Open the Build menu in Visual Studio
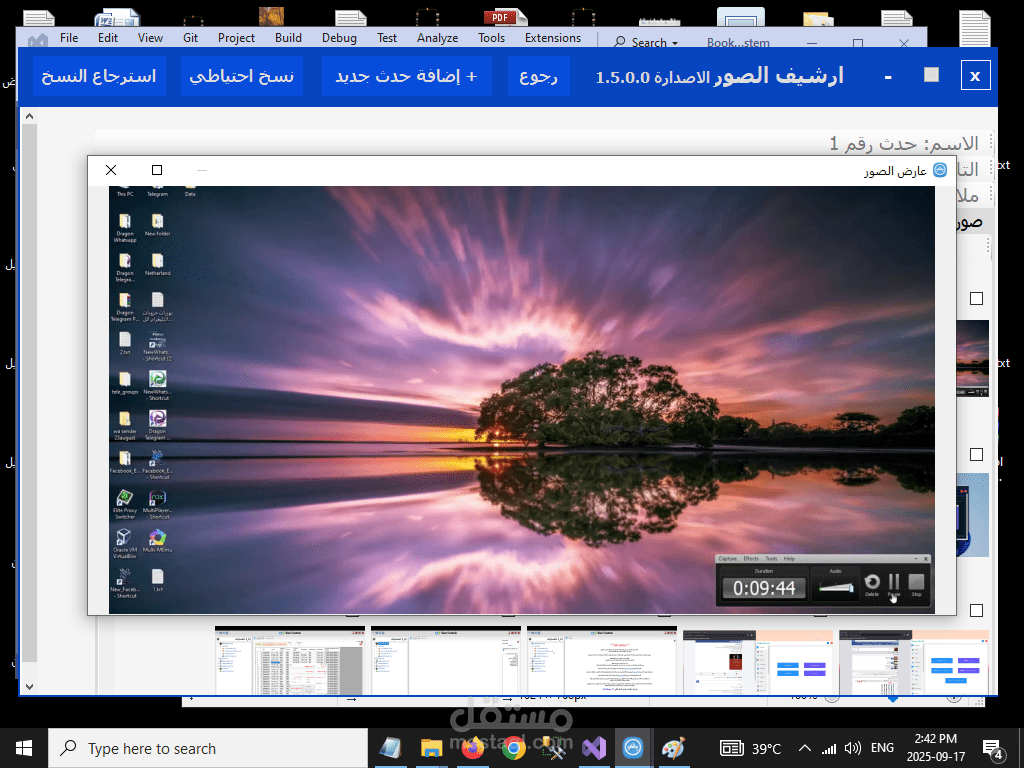 point(288,38)
